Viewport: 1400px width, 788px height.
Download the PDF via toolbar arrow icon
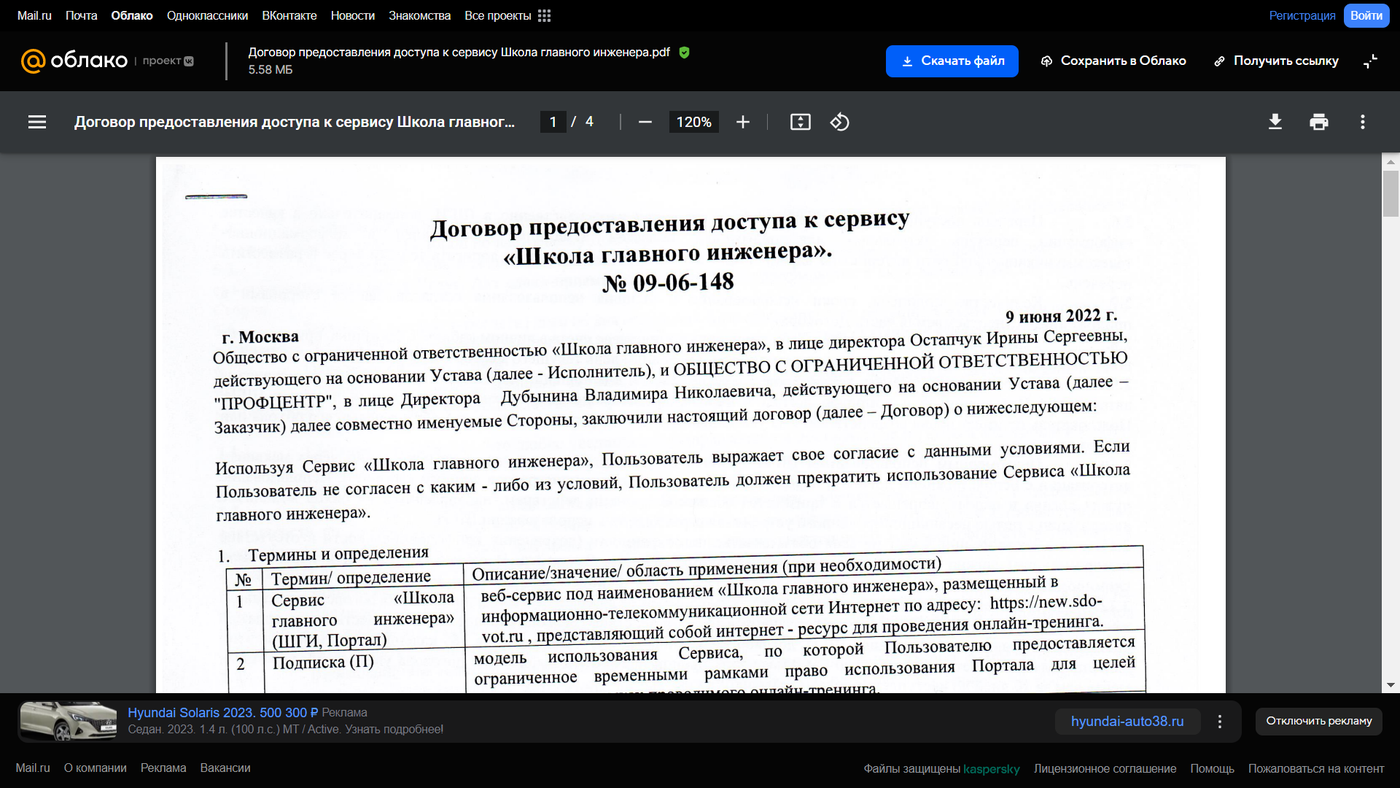tap(1275, 122)
